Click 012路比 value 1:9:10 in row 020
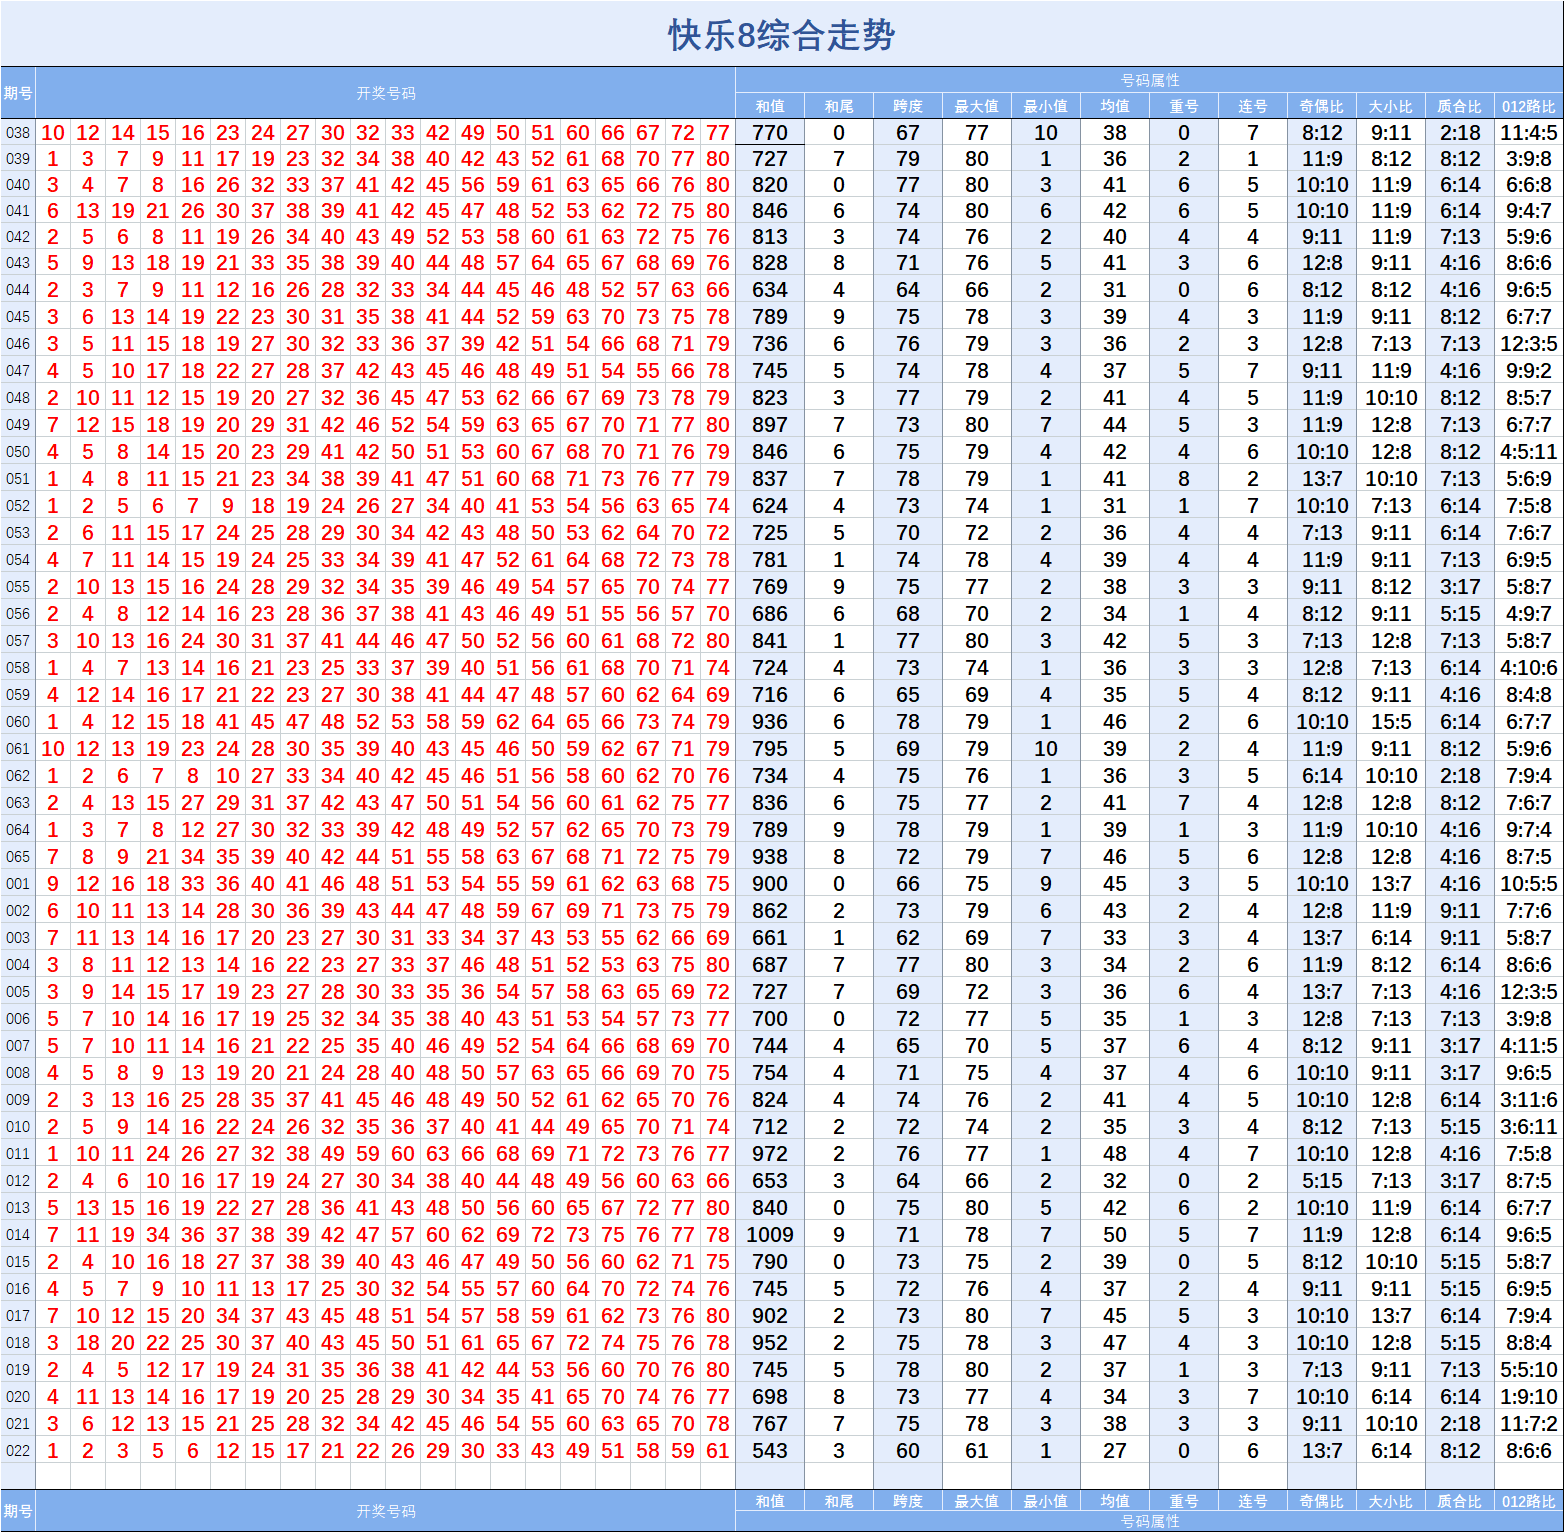This screenshot has height=1532, width=1564. tap(1529, 1397)
